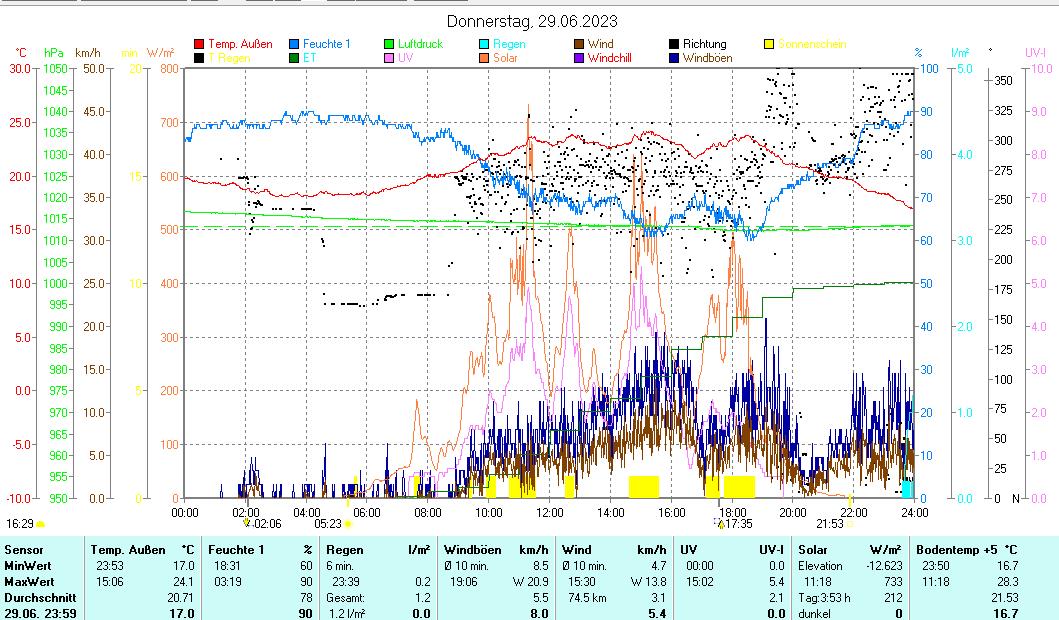This screenshot has height=620, width=1059.
Task: Click the chart title Donnerstag, 29.06.2023
Action: tap(531, 21)
